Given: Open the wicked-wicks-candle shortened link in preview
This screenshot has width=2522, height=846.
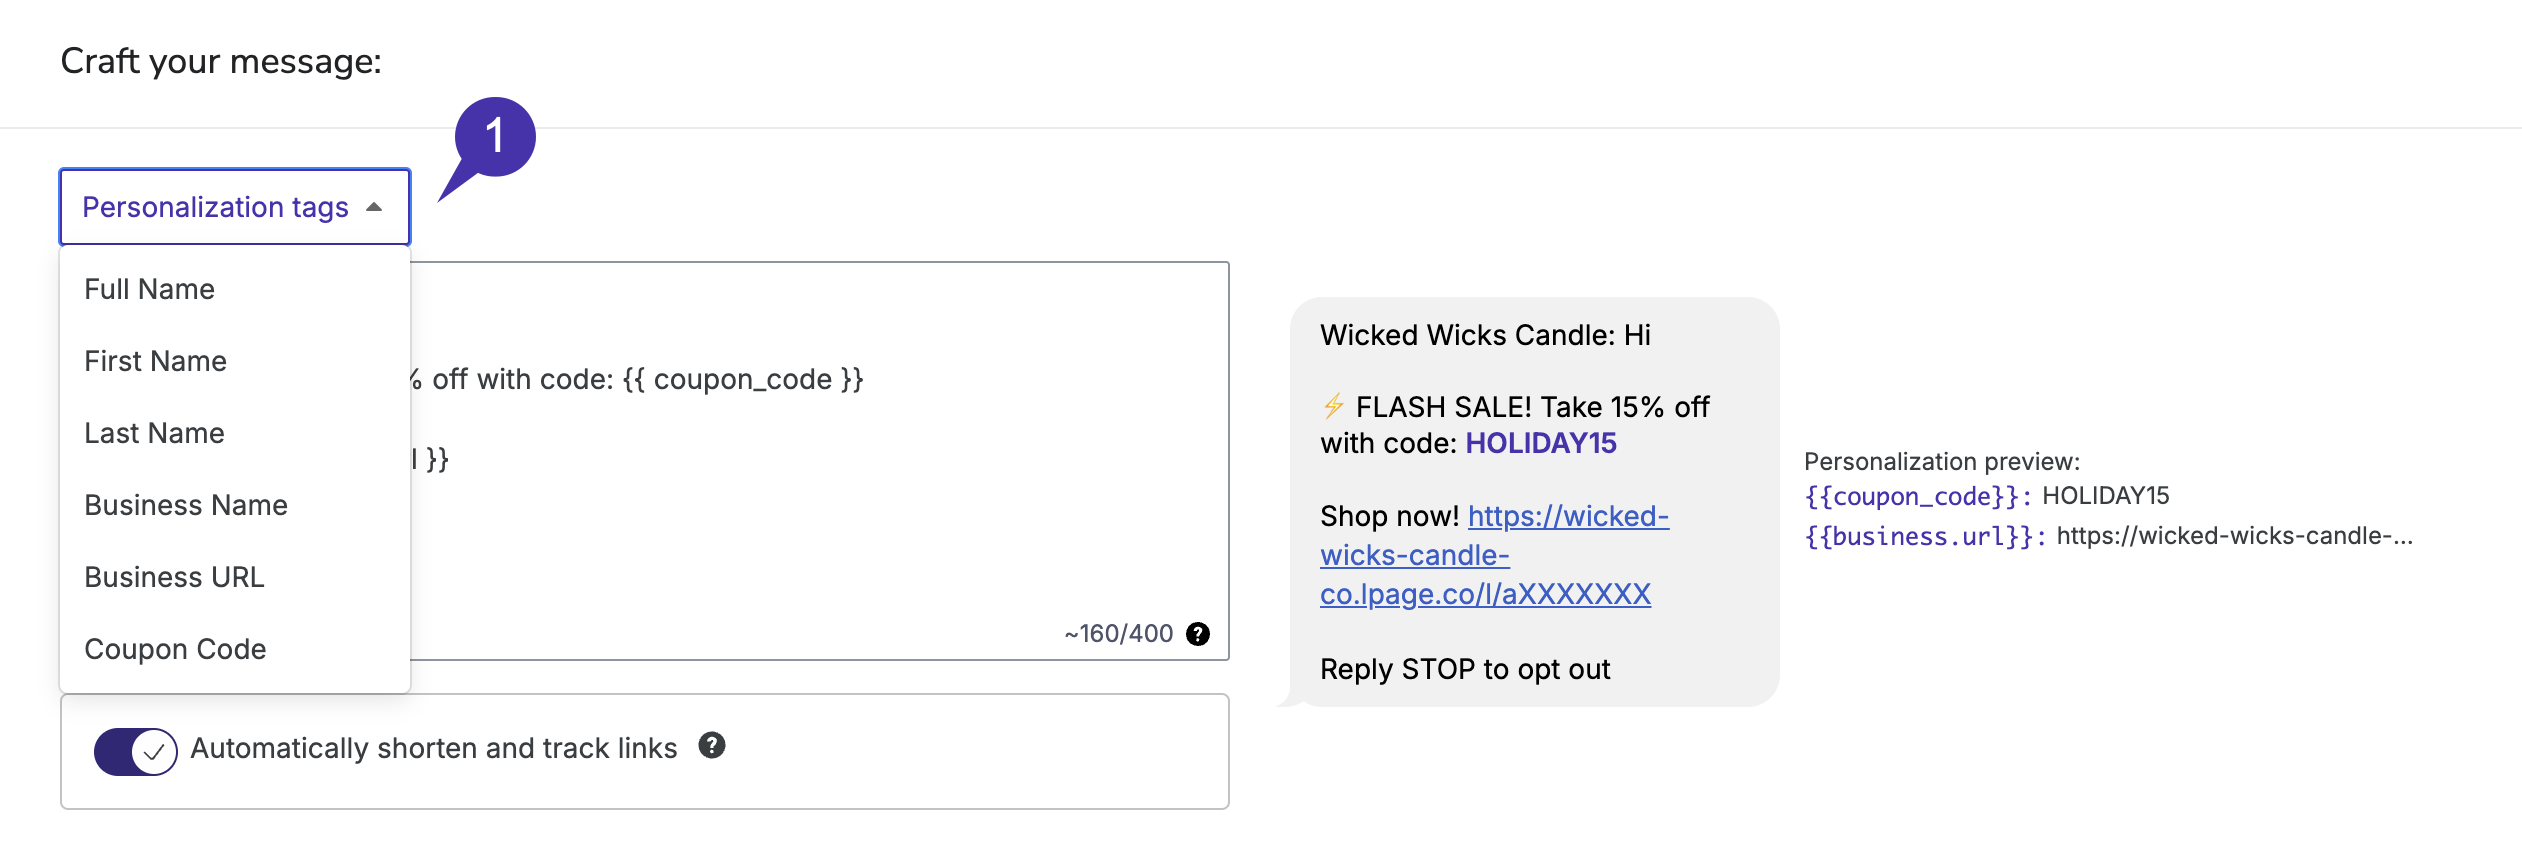Looking at the screenshot, I should pos(1494,555).
